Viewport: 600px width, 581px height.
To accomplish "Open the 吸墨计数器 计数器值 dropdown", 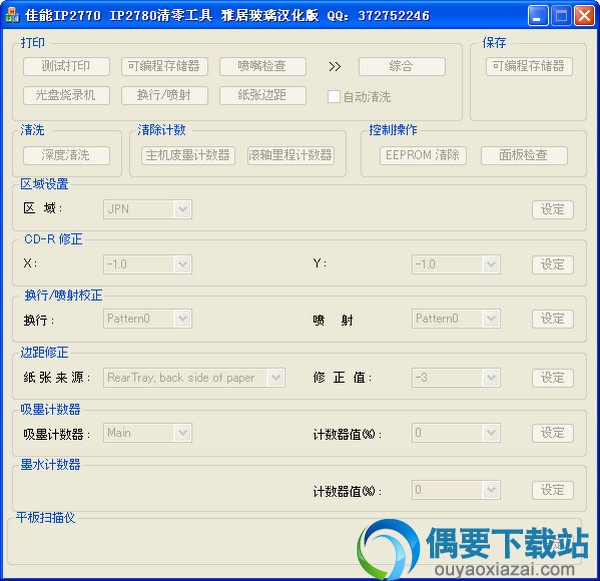I will [x=456, y=433].
